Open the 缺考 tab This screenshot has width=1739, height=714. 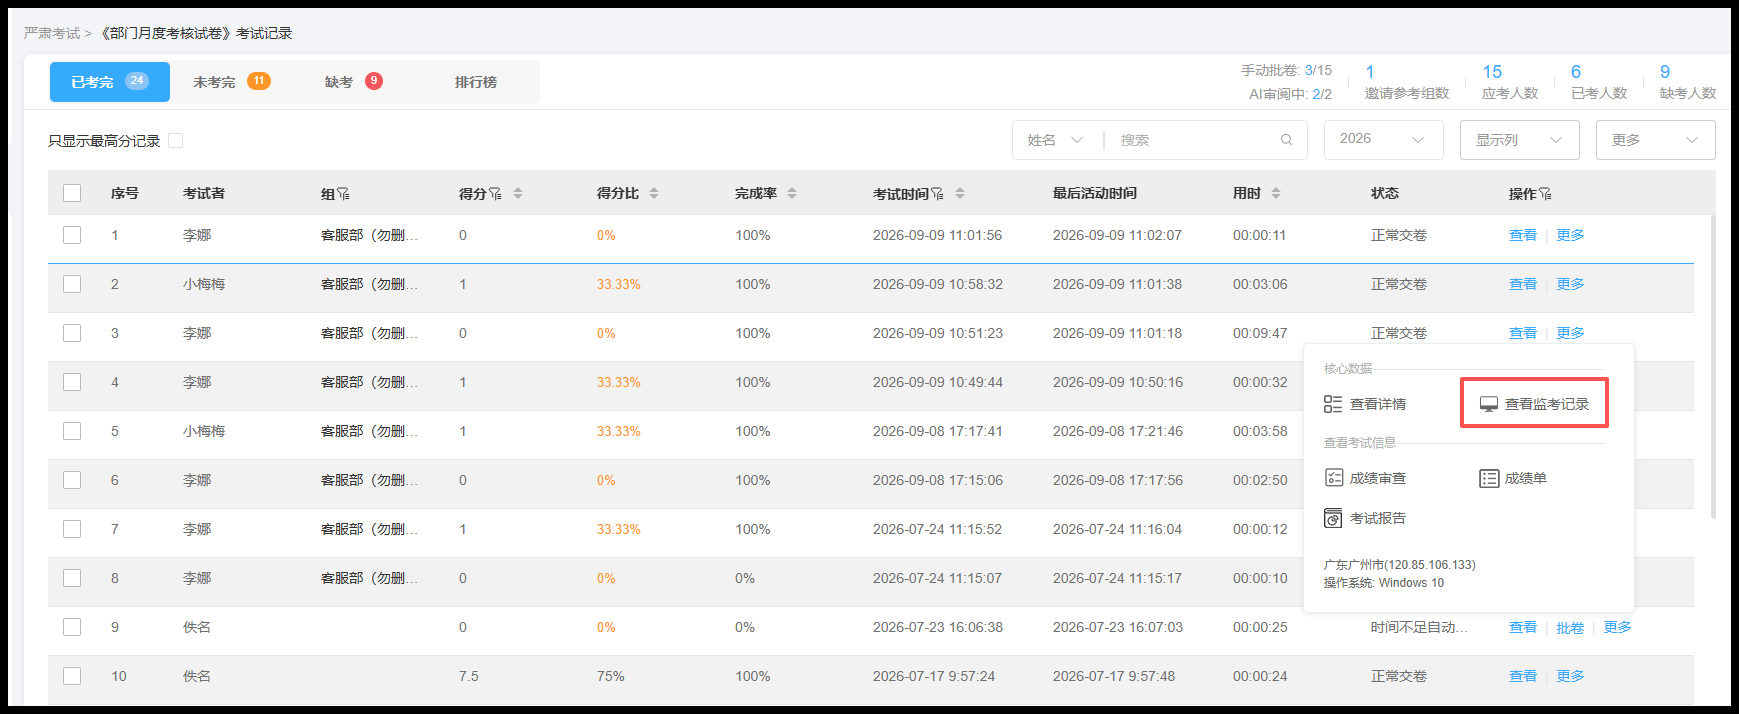point(353,82)
